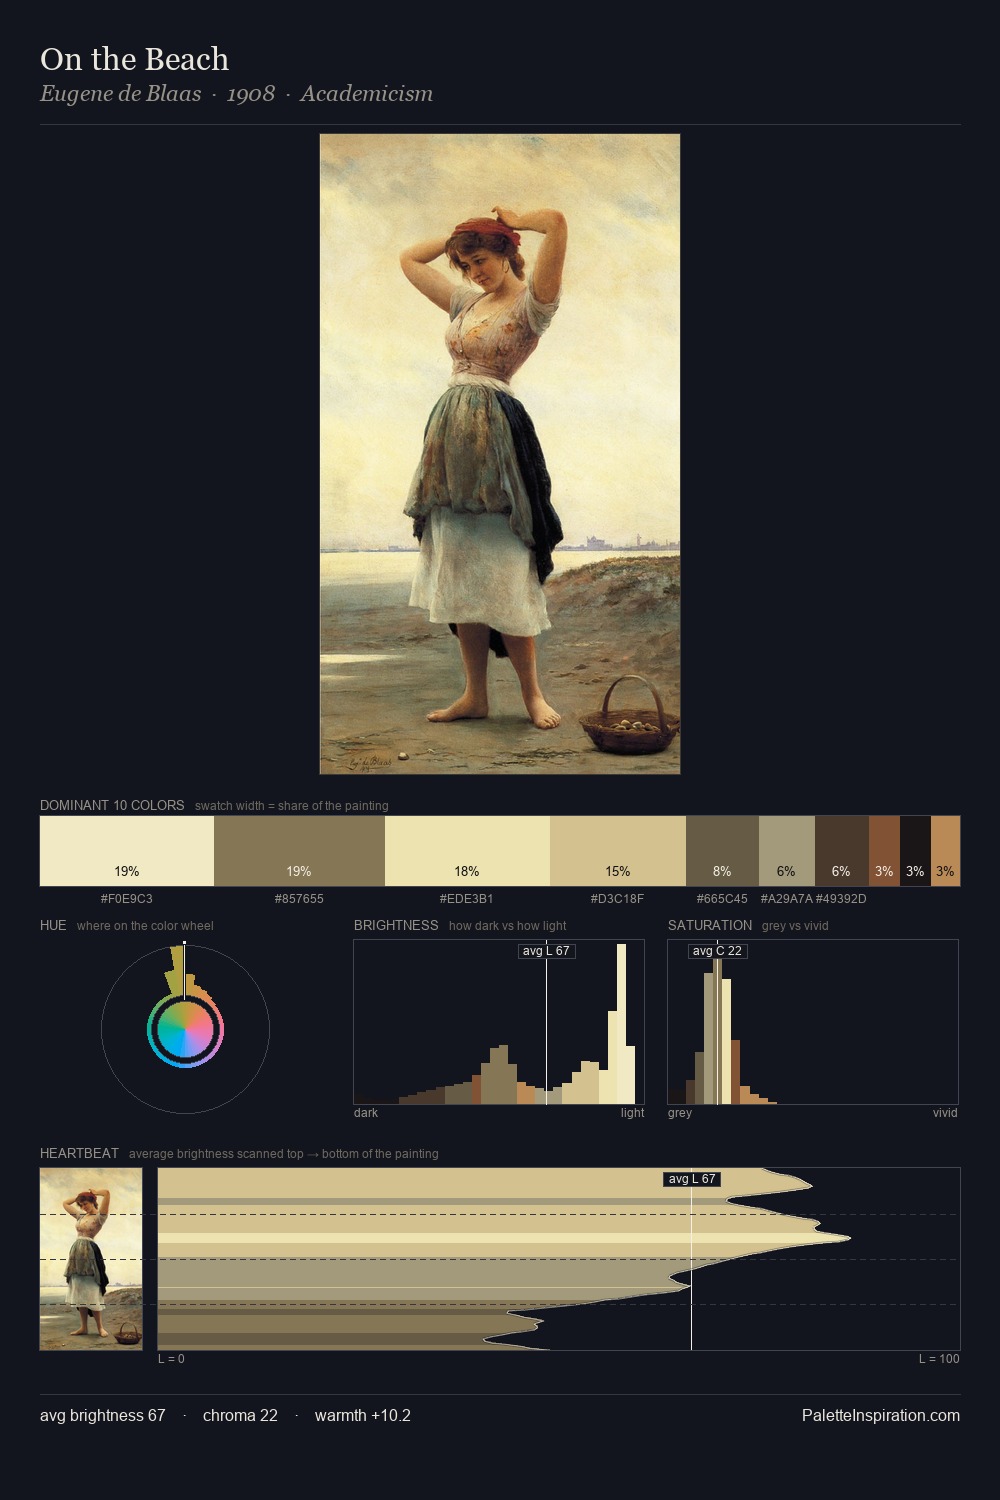
Task: Click the 18% pale yellow swatch #EDE3B1
Action: pos(467,851)
